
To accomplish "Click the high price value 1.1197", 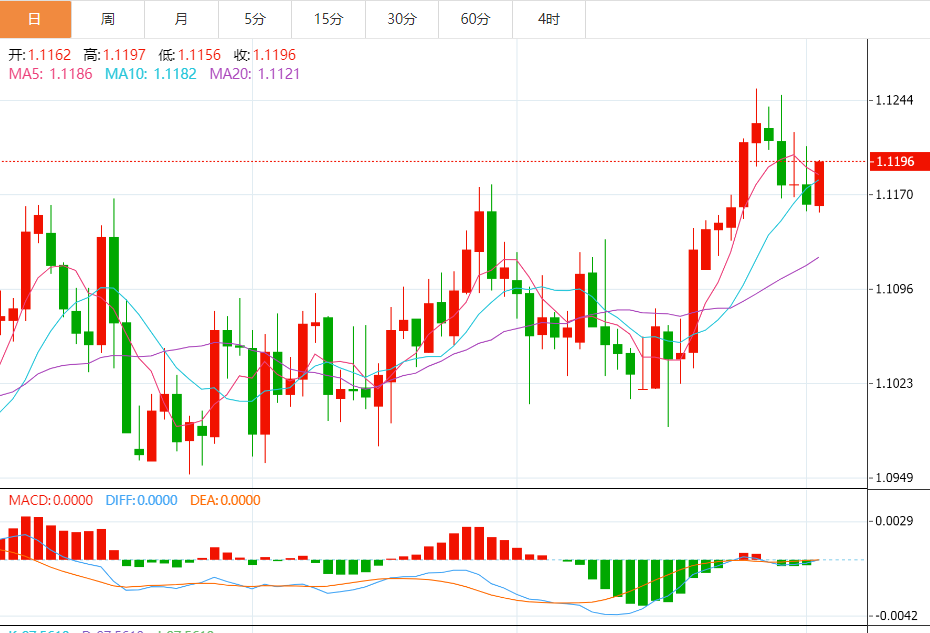I will click(x=124, y=55).
